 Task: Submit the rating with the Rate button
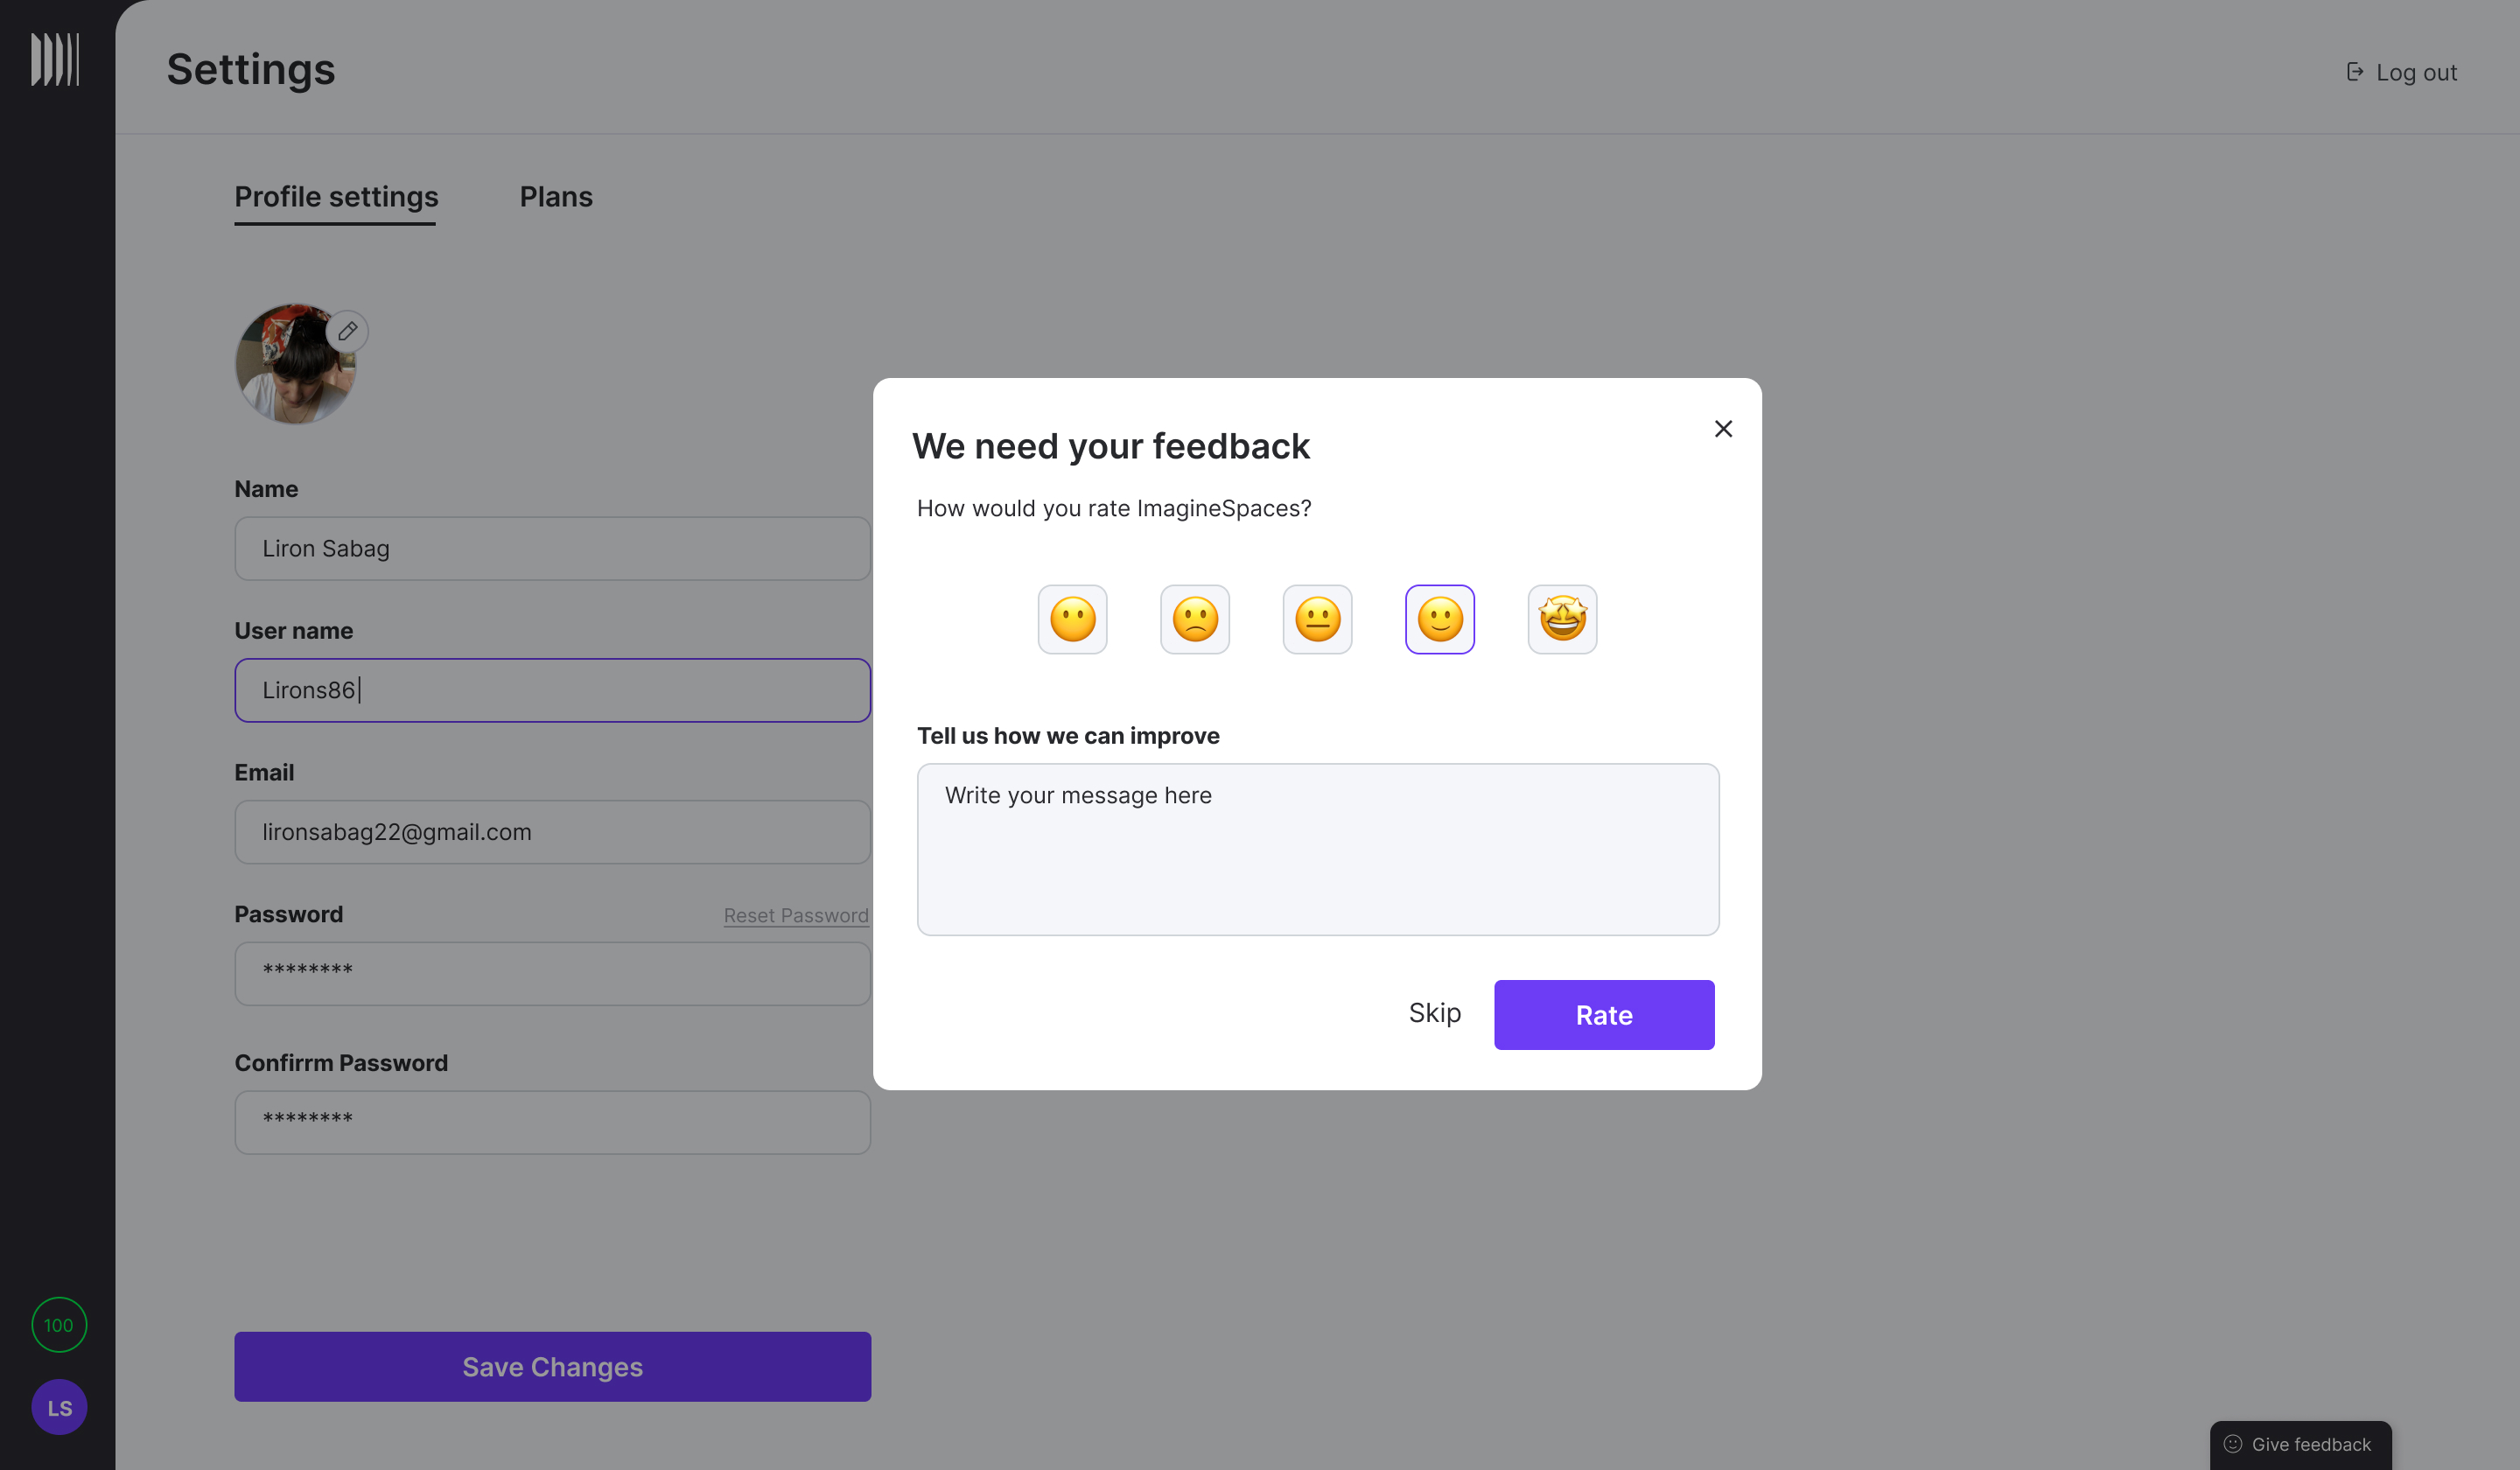[1603, 1014]
